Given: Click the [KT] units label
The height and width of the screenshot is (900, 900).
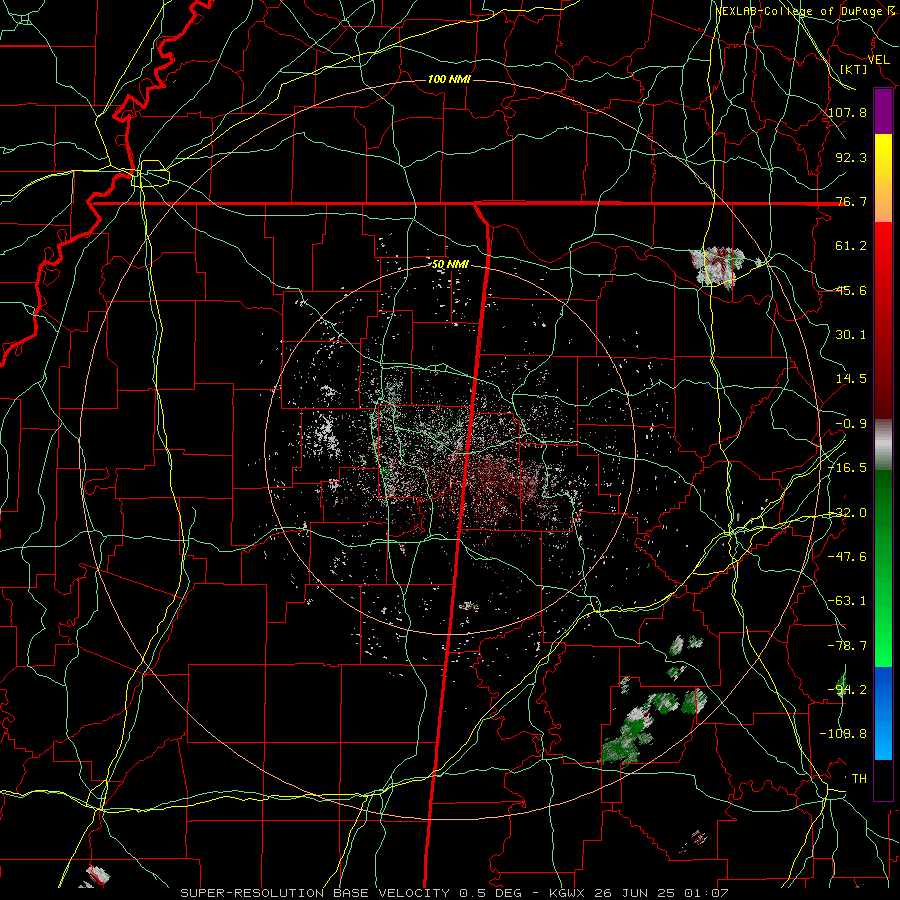Looking at the screenshot, I should click(x=854, y=69).
